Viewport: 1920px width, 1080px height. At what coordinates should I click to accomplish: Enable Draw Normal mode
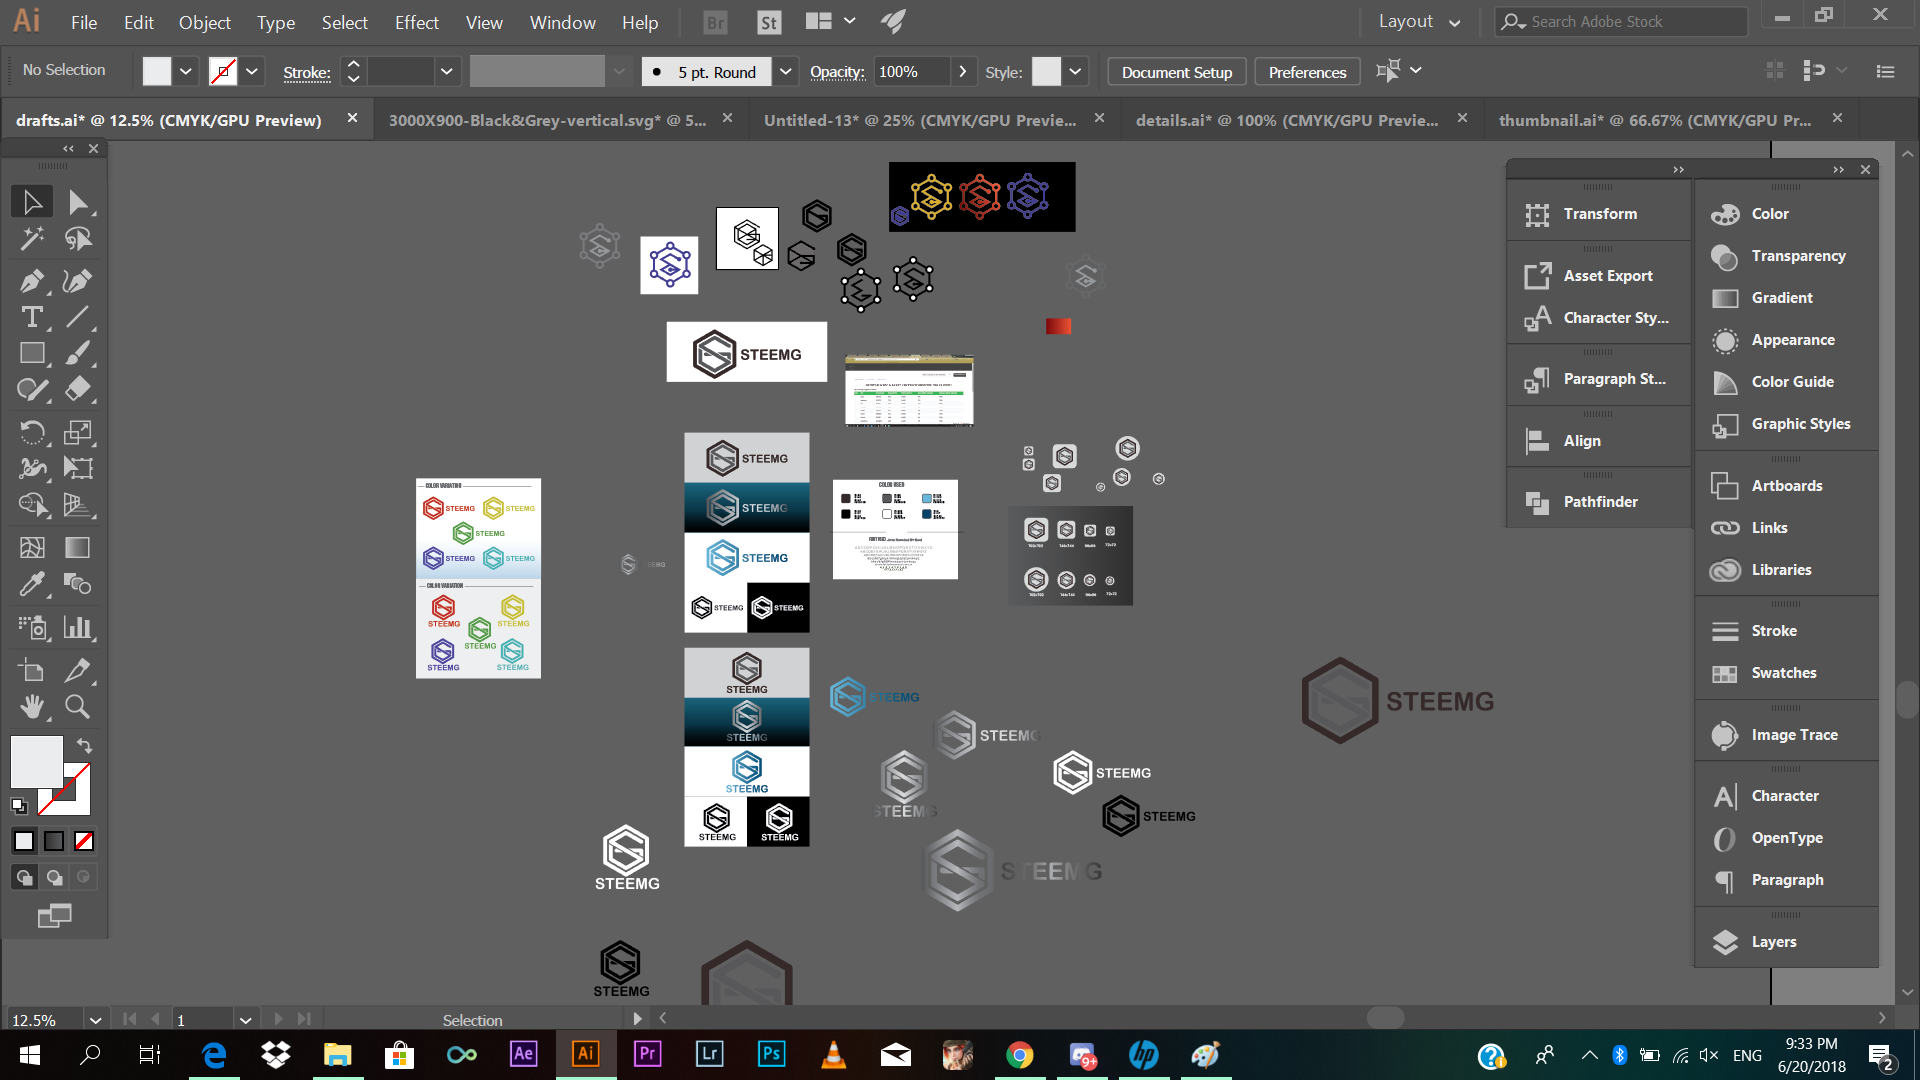tap(24, 877)
